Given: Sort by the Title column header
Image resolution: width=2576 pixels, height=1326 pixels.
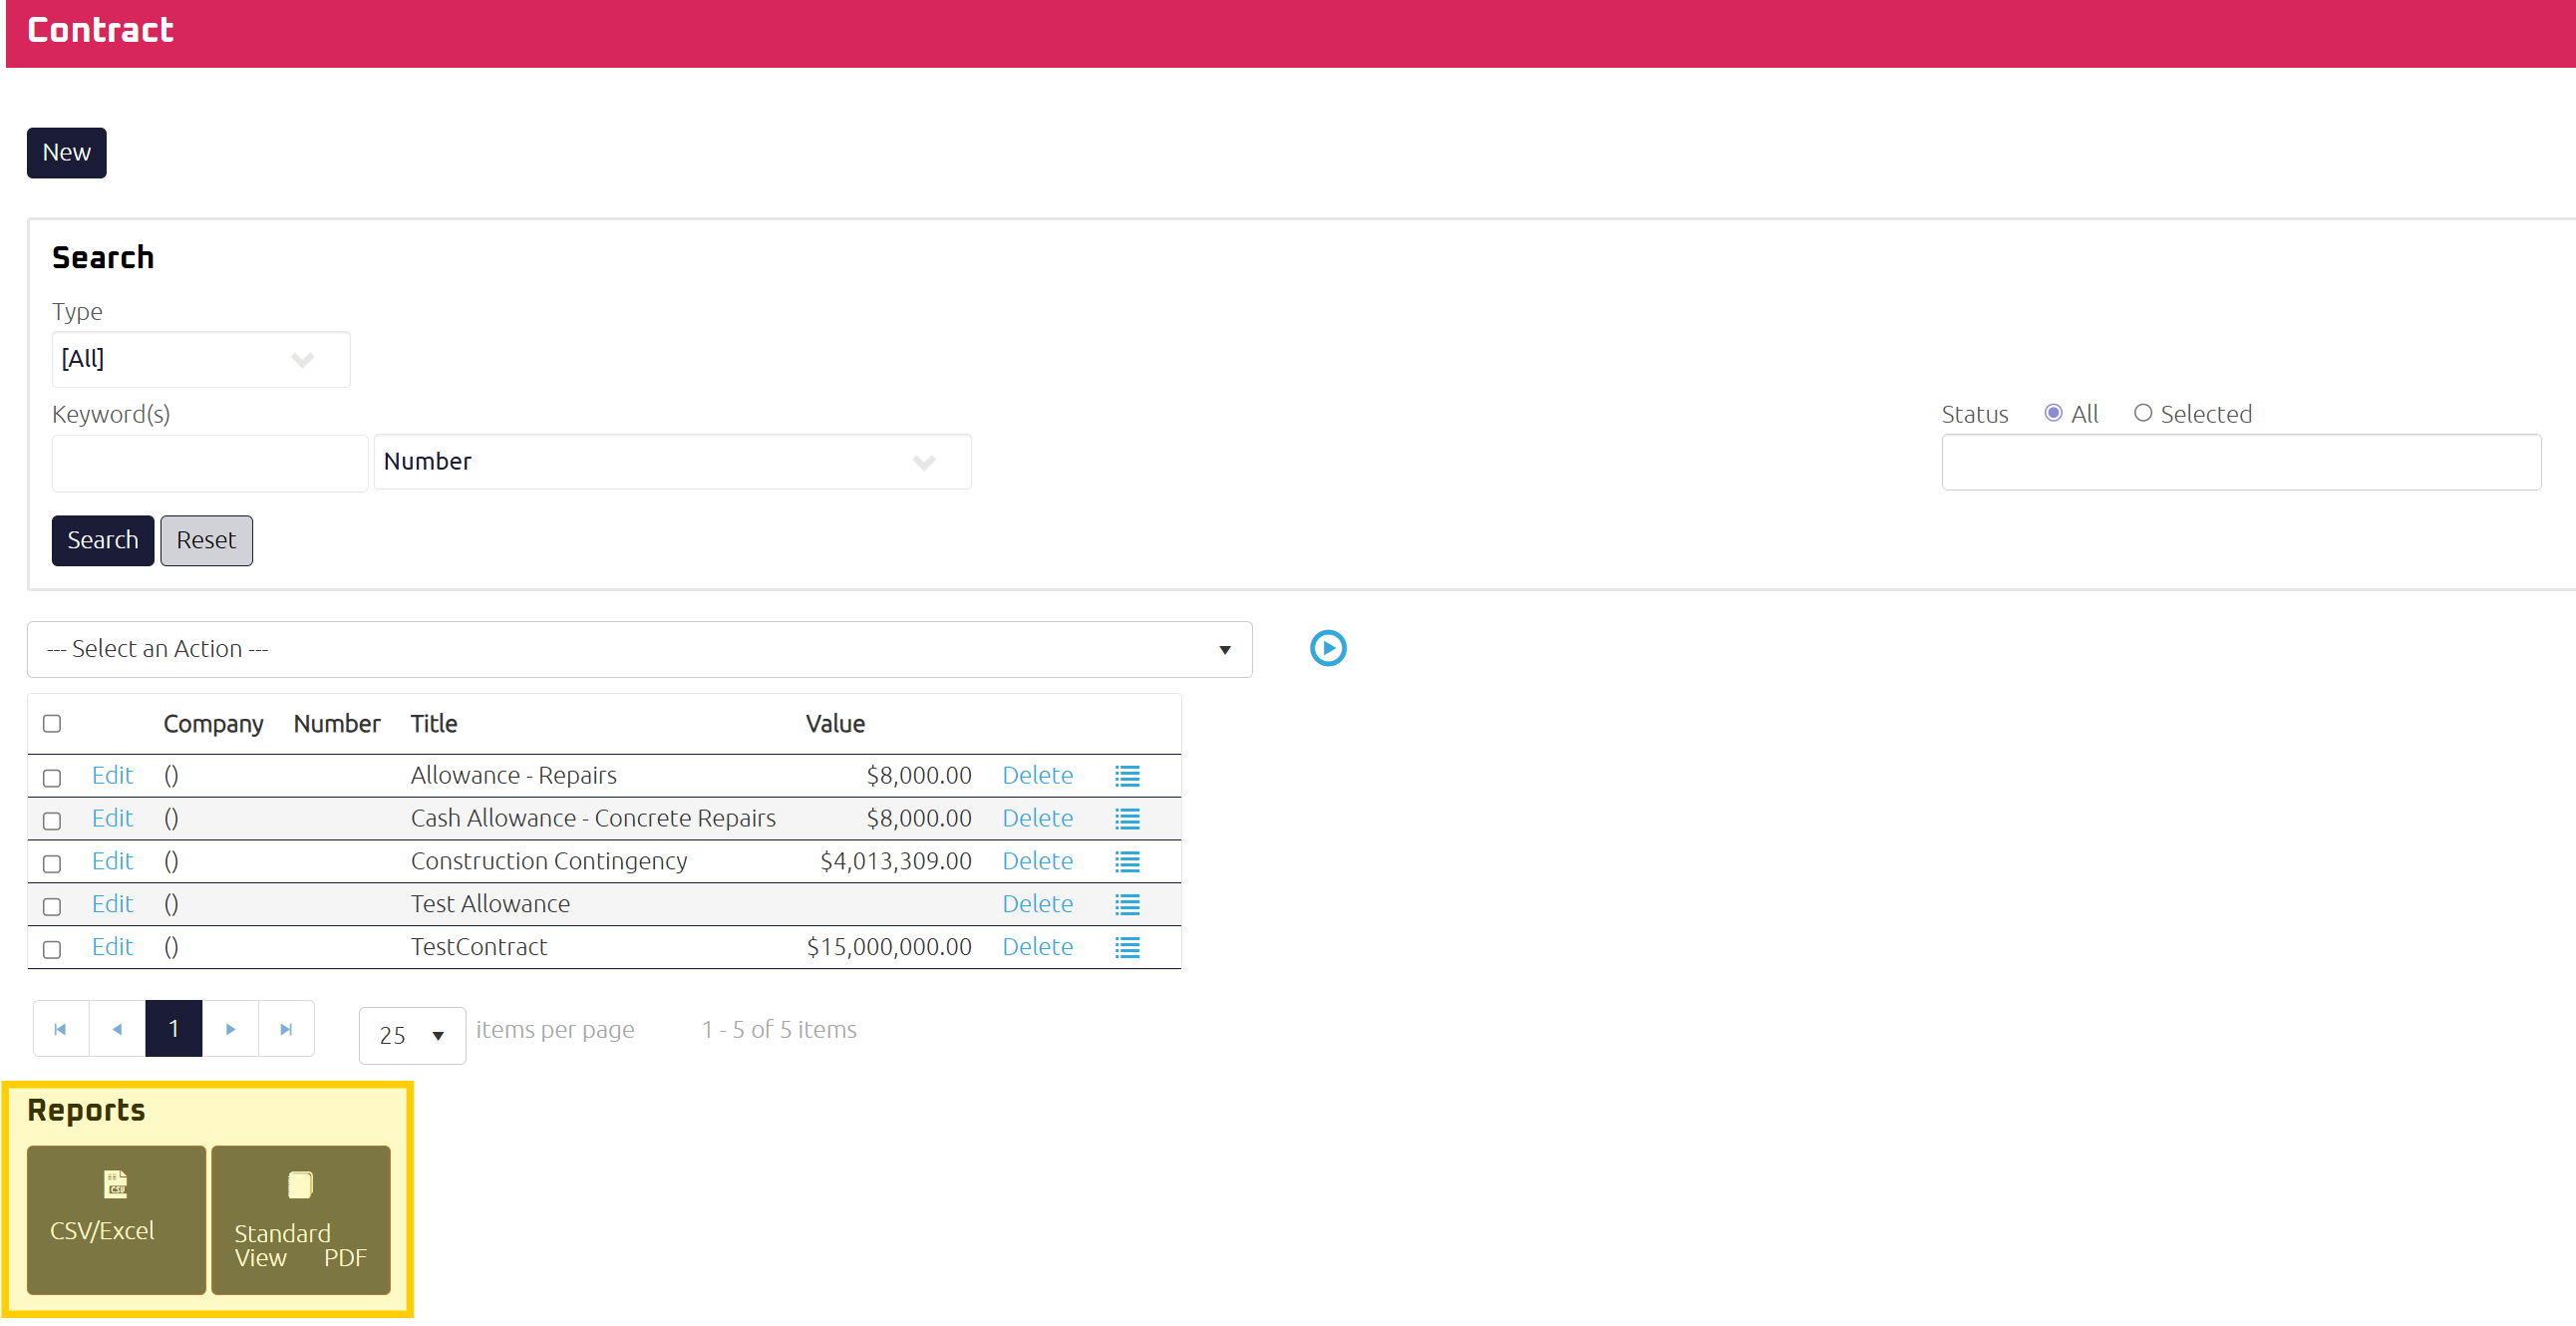Looking at the screenshot, I should [434, 724].
